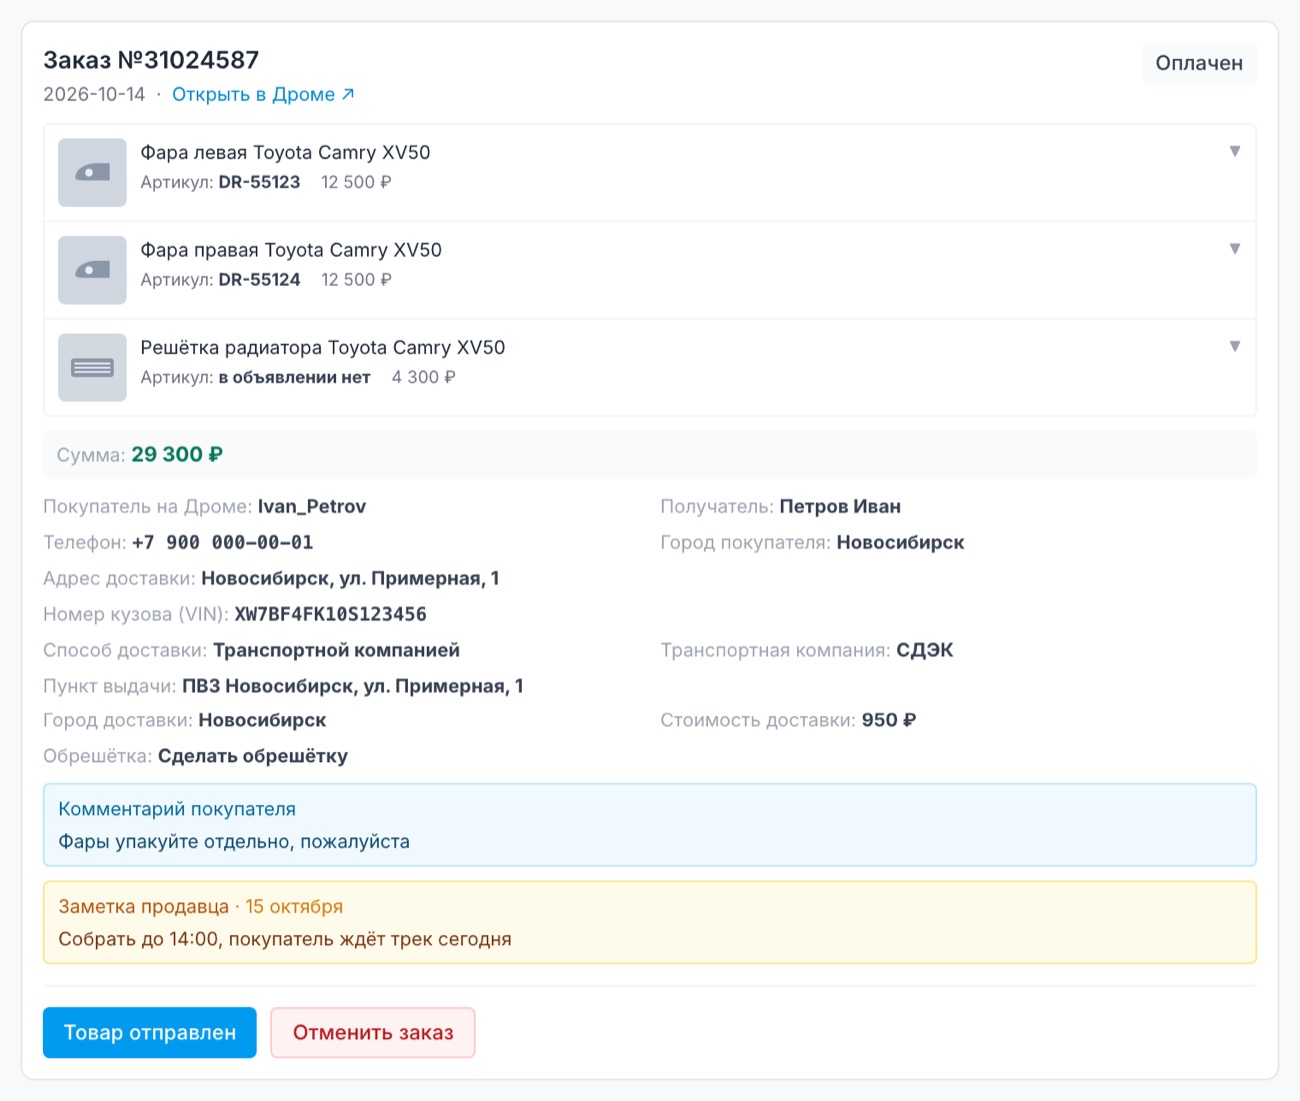This screenshot has height=1101, width=1300.
Task: Click recipient name Петров Иван
Action: click(840, 507)
